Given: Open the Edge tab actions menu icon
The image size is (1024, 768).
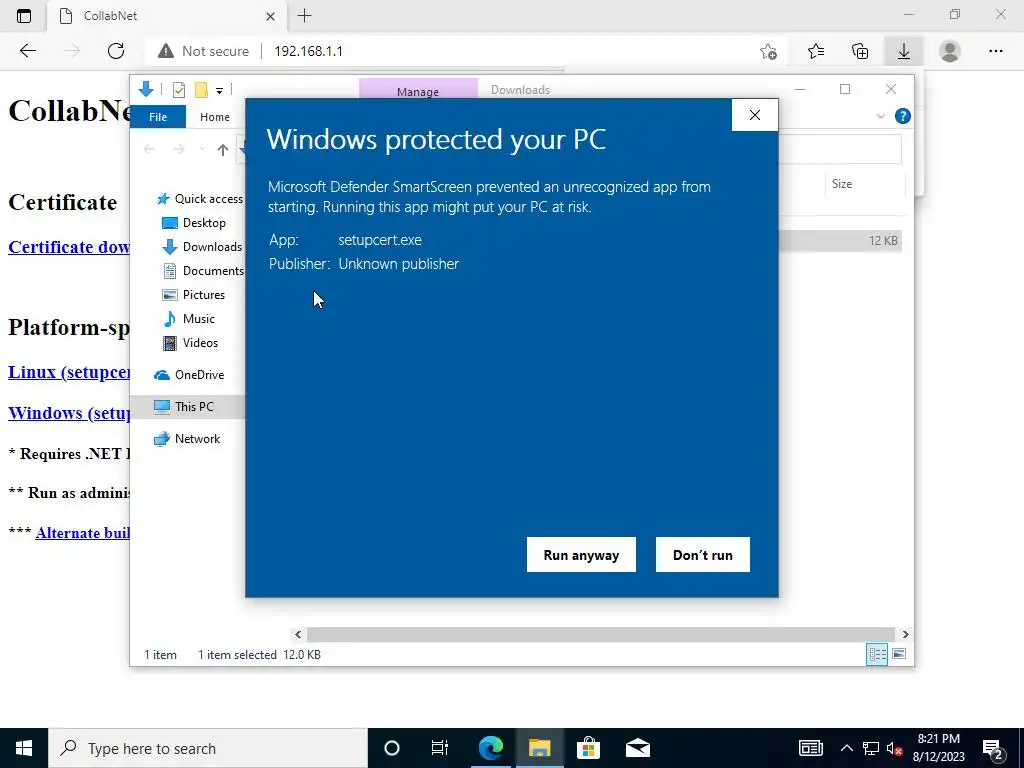Looking at the screenshot, I should pos(24,16).
